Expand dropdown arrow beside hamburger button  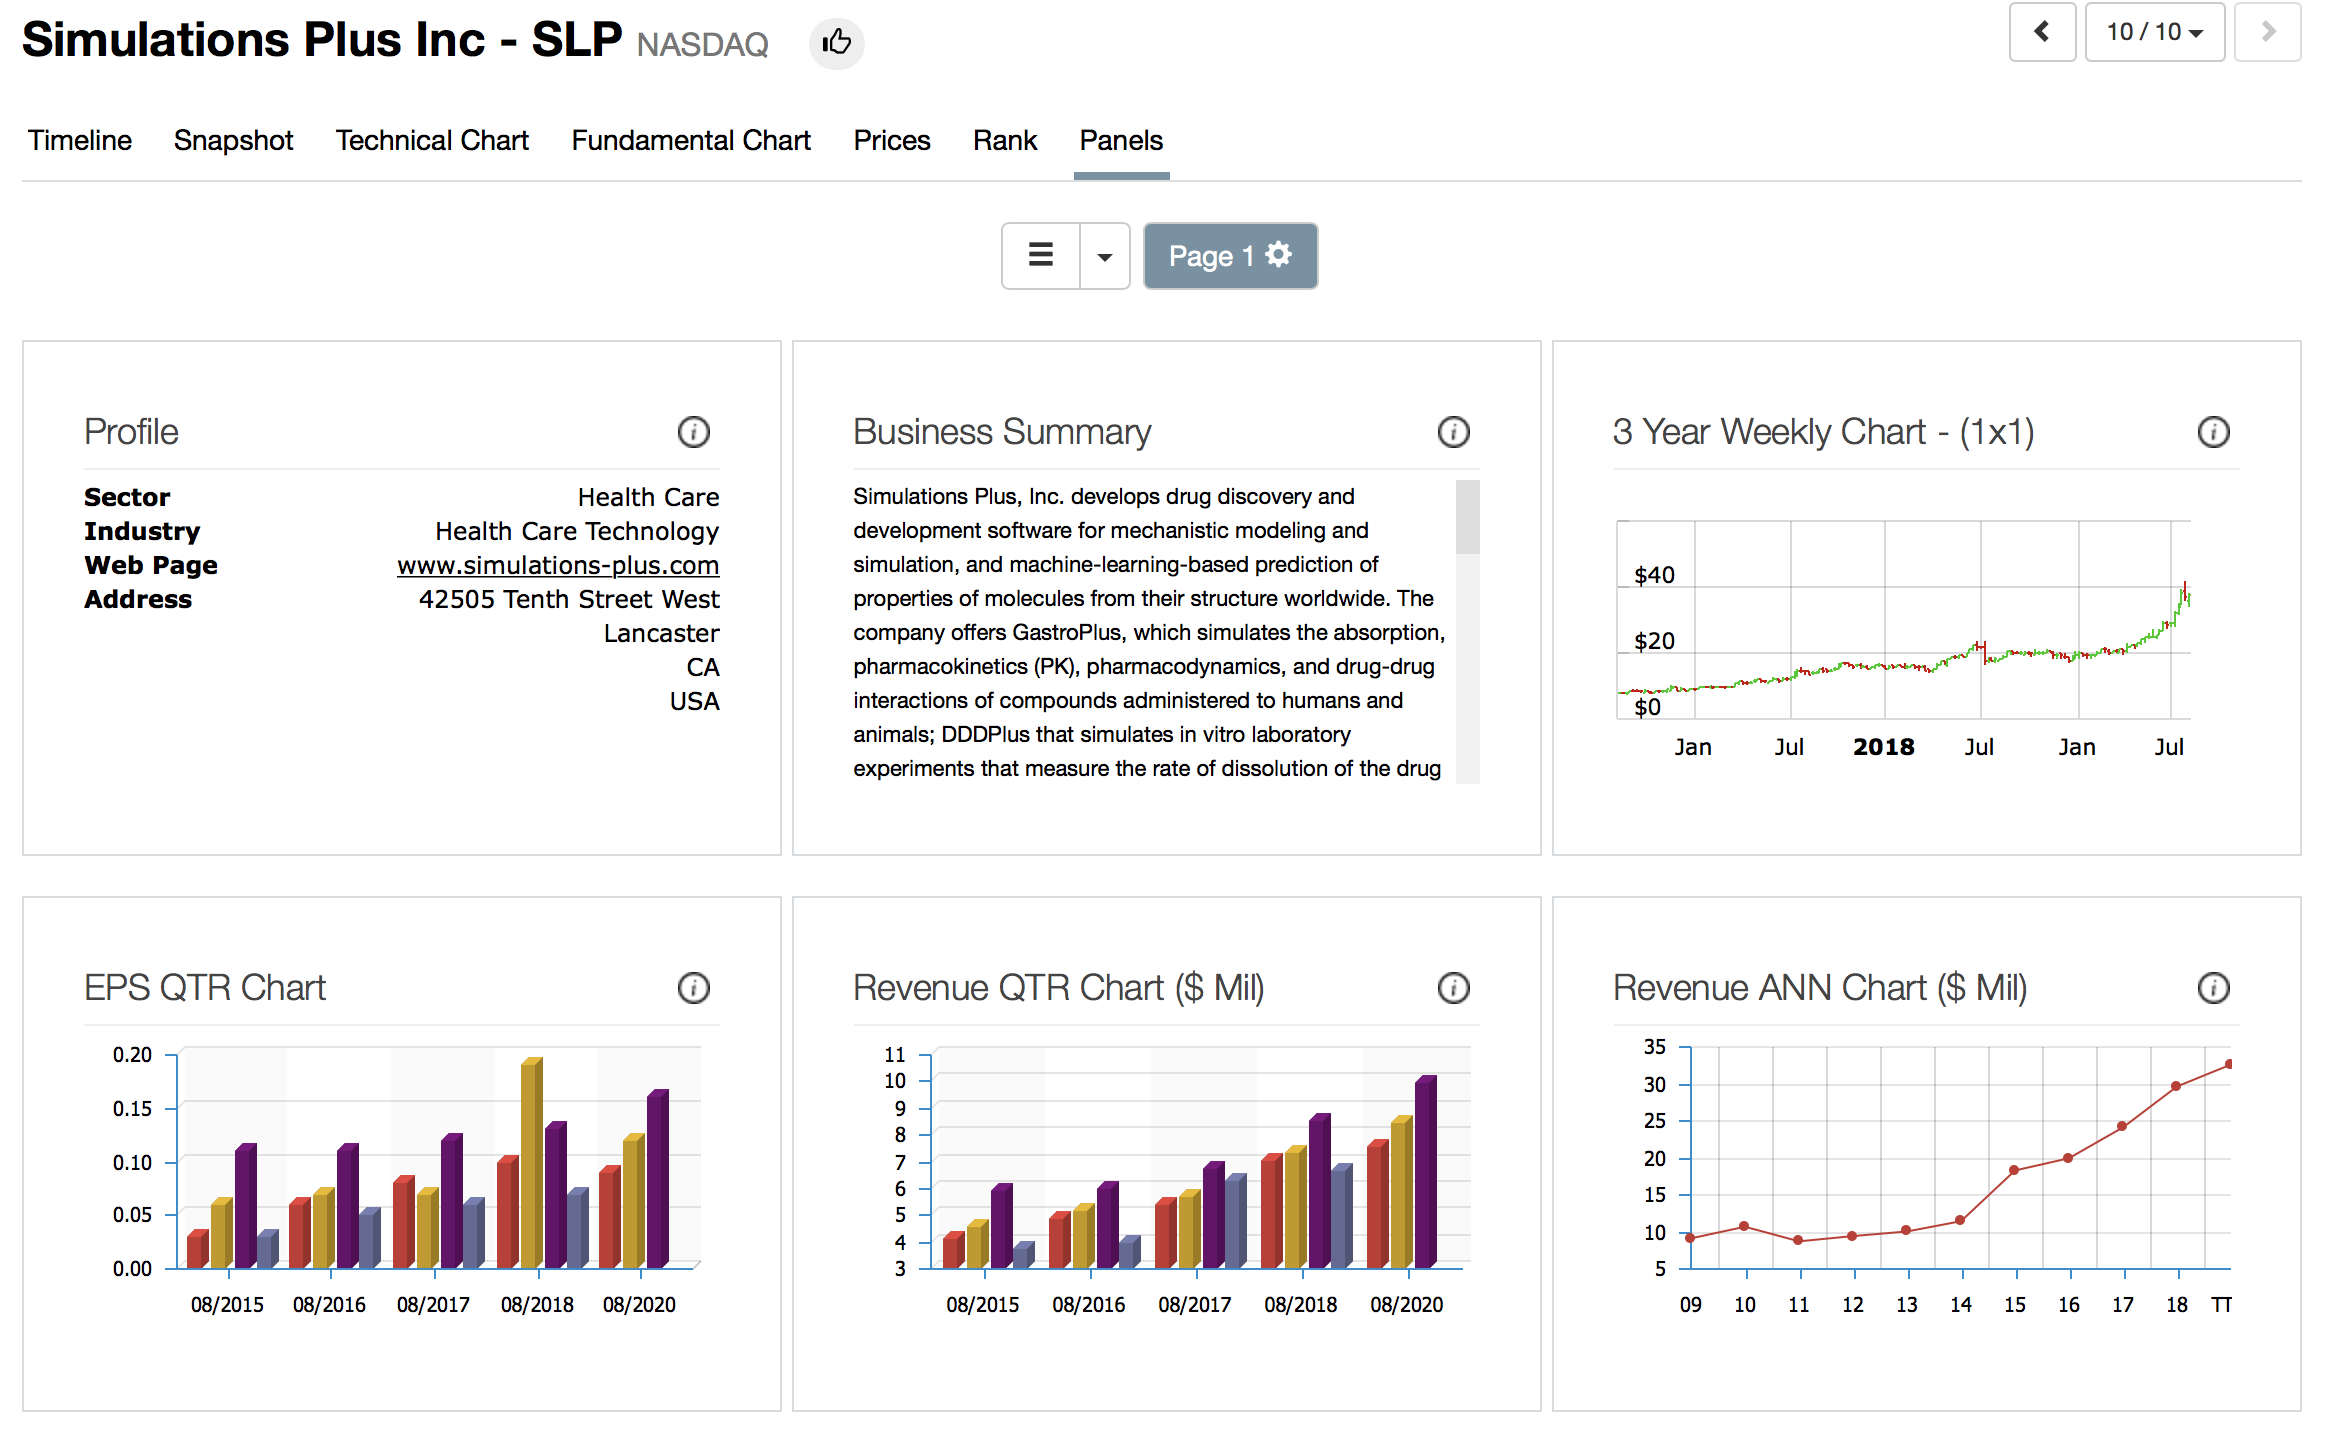pyautogui.click(x=1104, y=256)
